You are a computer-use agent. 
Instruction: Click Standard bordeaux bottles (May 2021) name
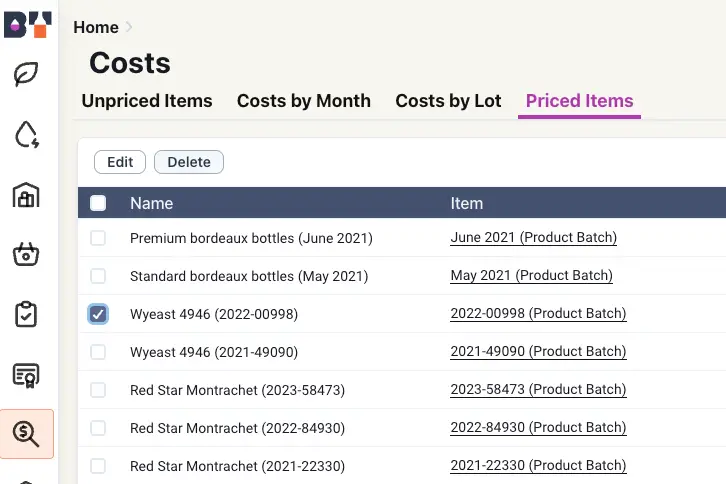coord(249,276)
